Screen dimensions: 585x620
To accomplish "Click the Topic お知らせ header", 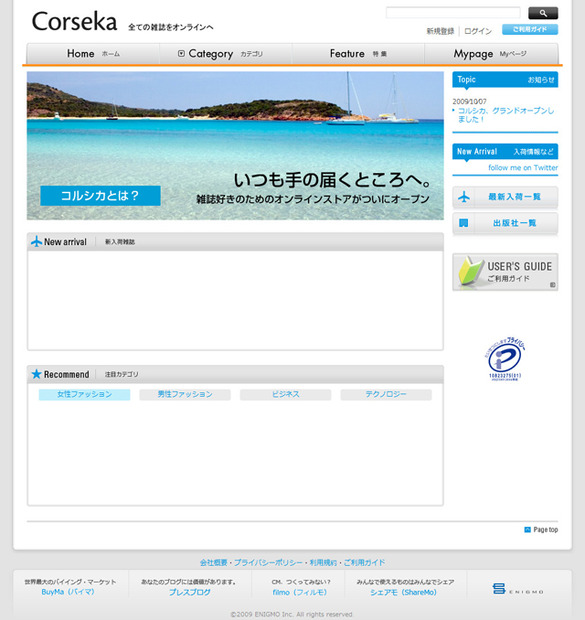I will (505, 79).
